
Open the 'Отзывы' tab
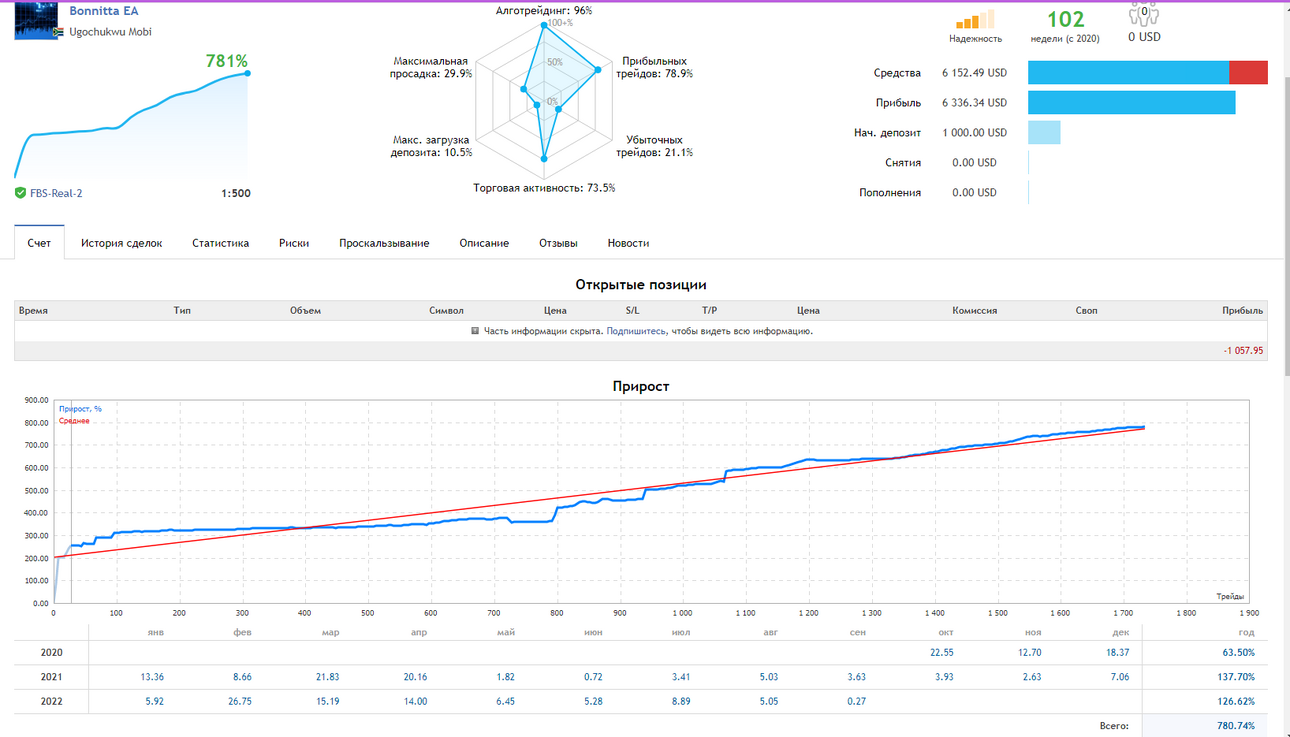point(558,243)
